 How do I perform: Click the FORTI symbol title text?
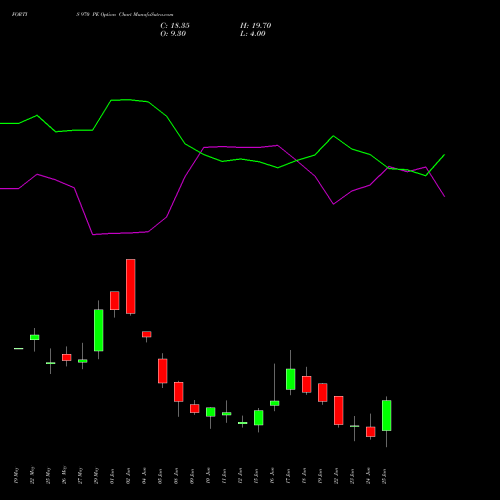pyautogui.click(x=19, y=15)
